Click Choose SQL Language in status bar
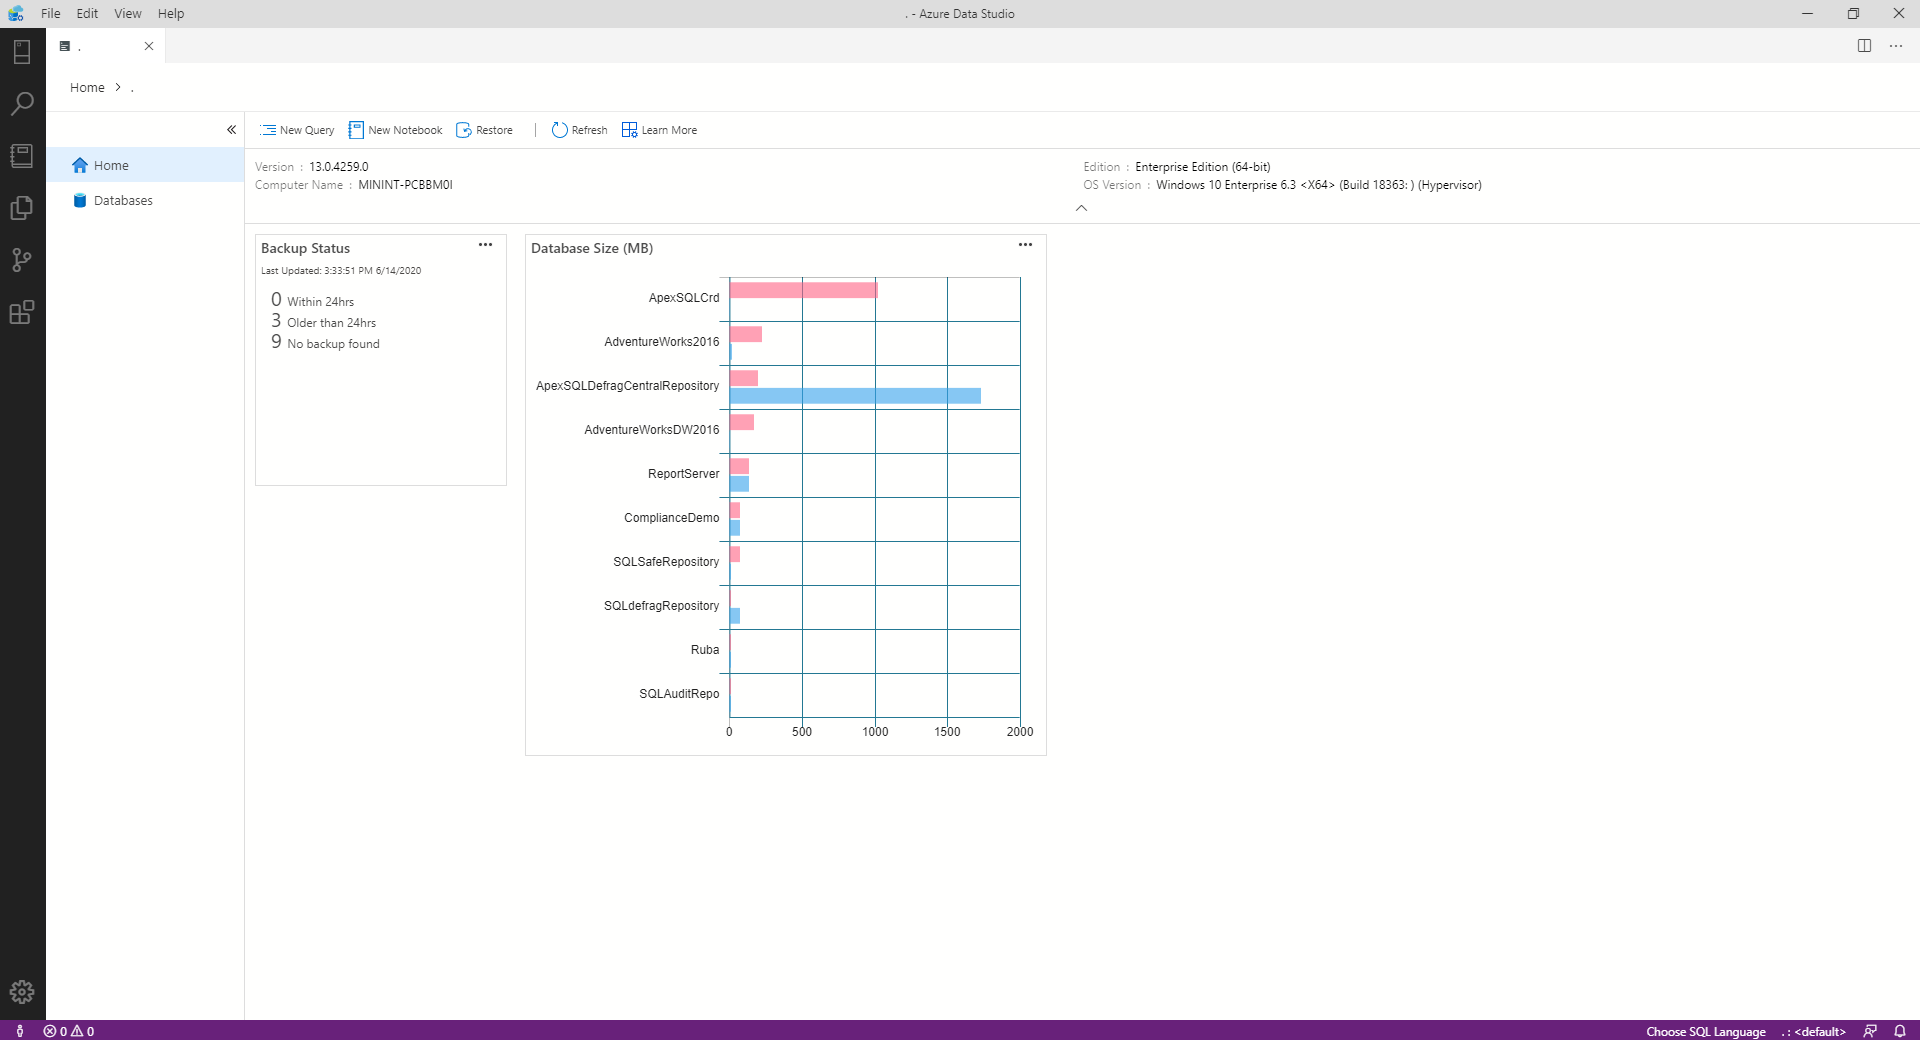1920x1040 pixels. tap(1706, 1031)
